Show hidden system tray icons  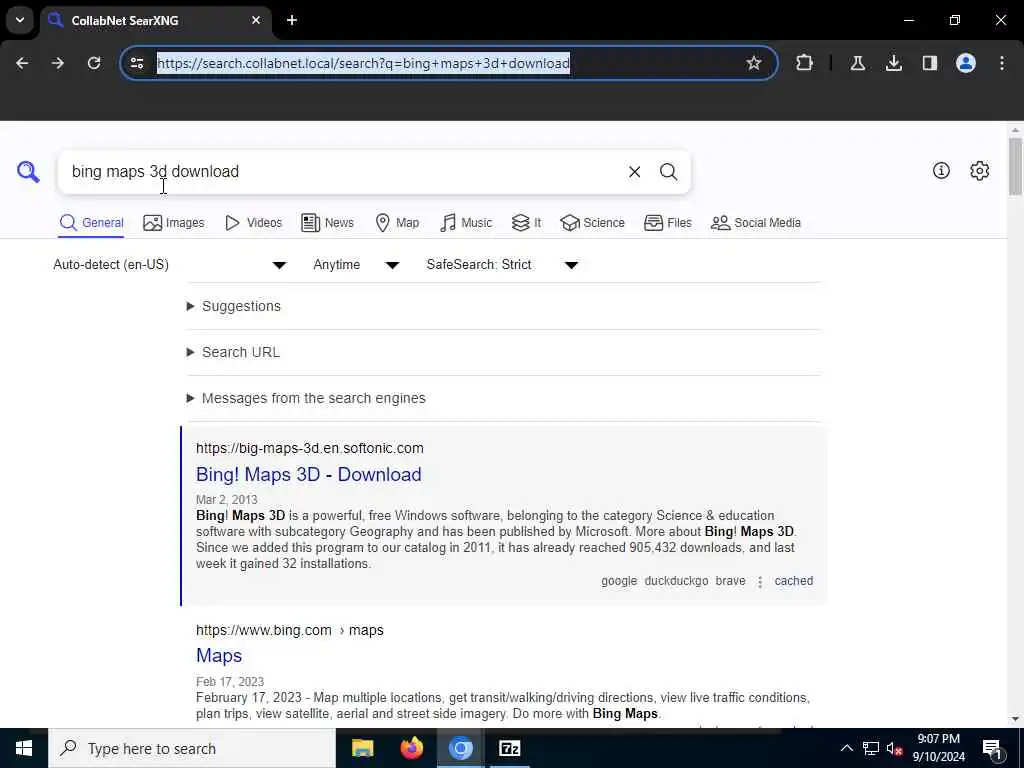click(846, 748)
